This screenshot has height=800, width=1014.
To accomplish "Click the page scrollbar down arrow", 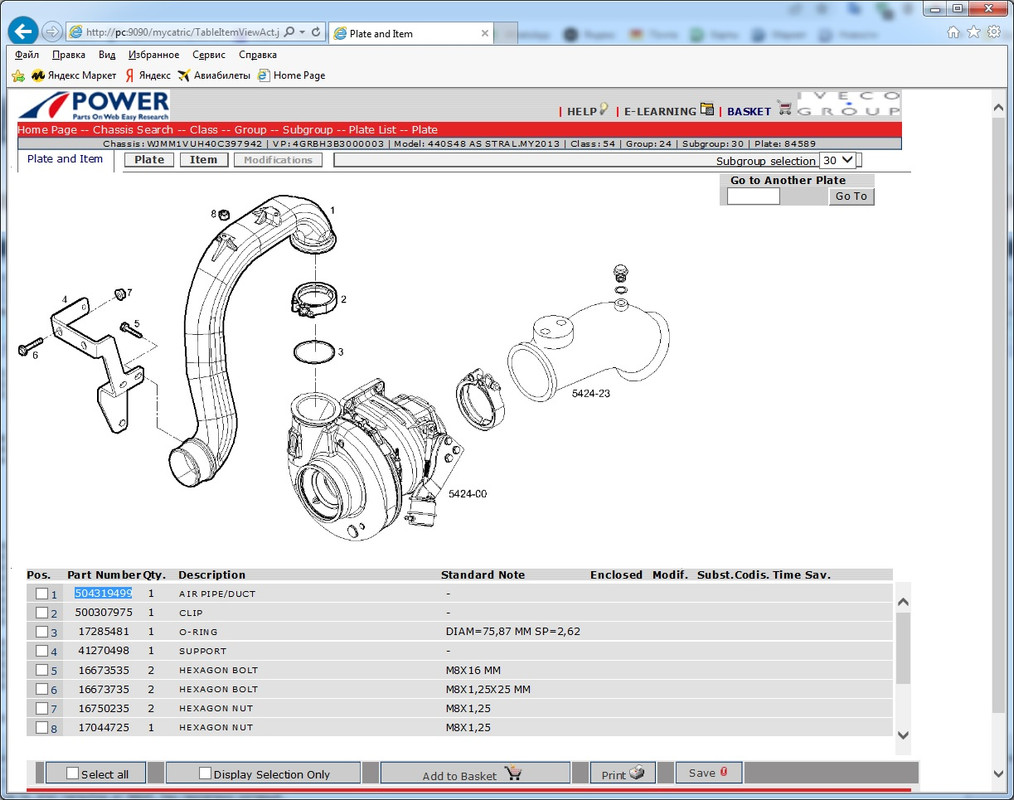I will pos(998,773).
